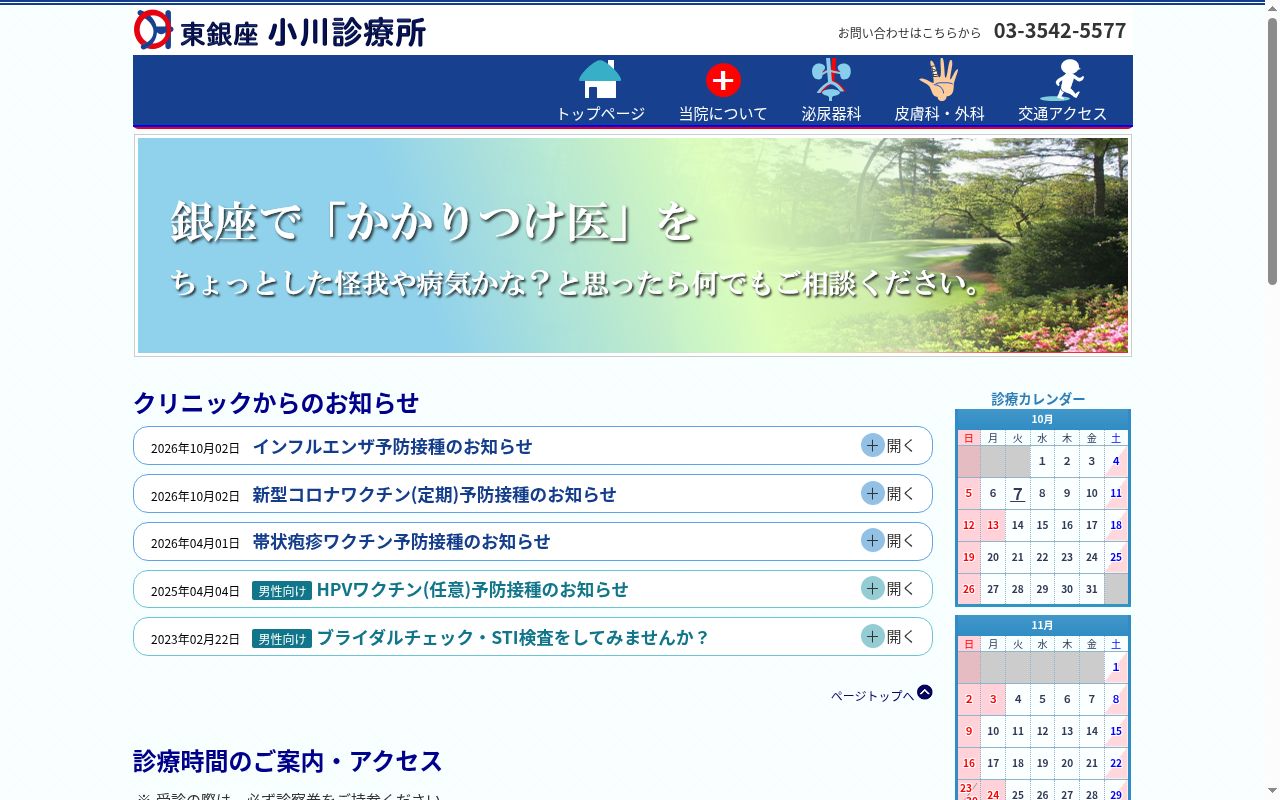
Task: Open the house icon for トップページ
Action: pos(600,79)
